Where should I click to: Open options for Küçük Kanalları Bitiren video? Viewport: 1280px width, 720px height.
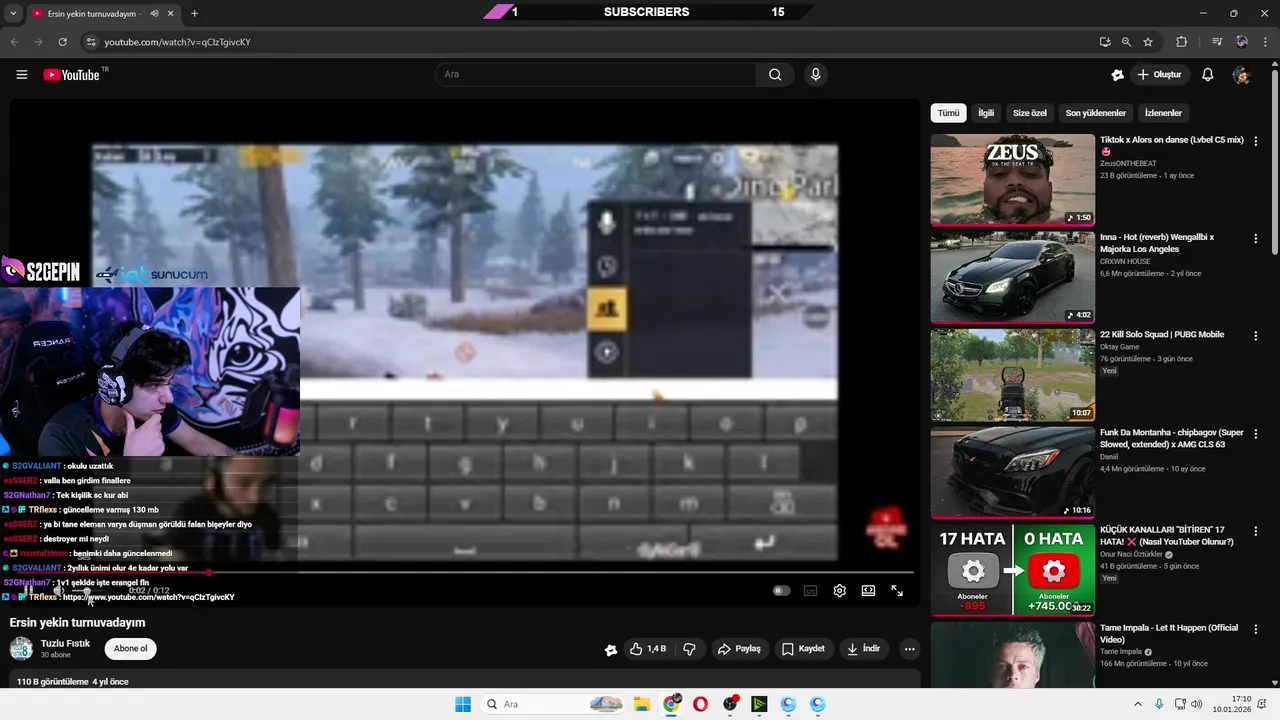[1256, 532]
